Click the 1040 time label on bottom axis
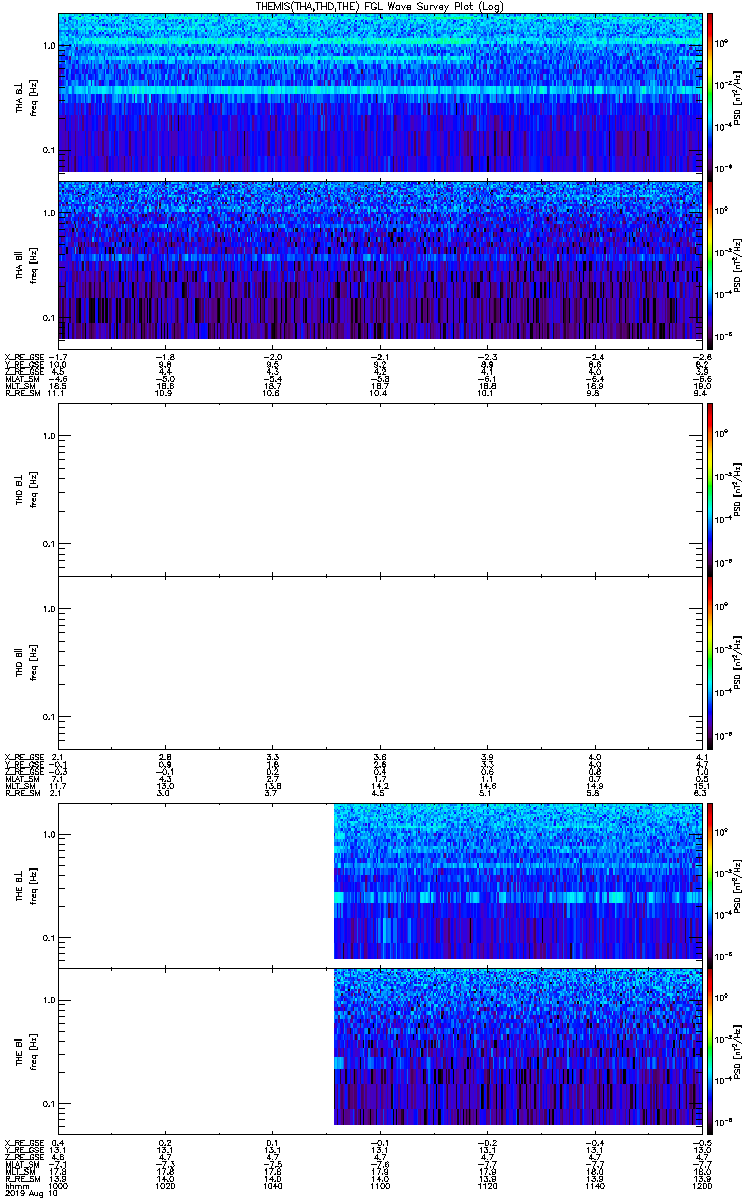Image resolution: width=750 pixels, height=1200 pixels. [x=272, y=1184]
